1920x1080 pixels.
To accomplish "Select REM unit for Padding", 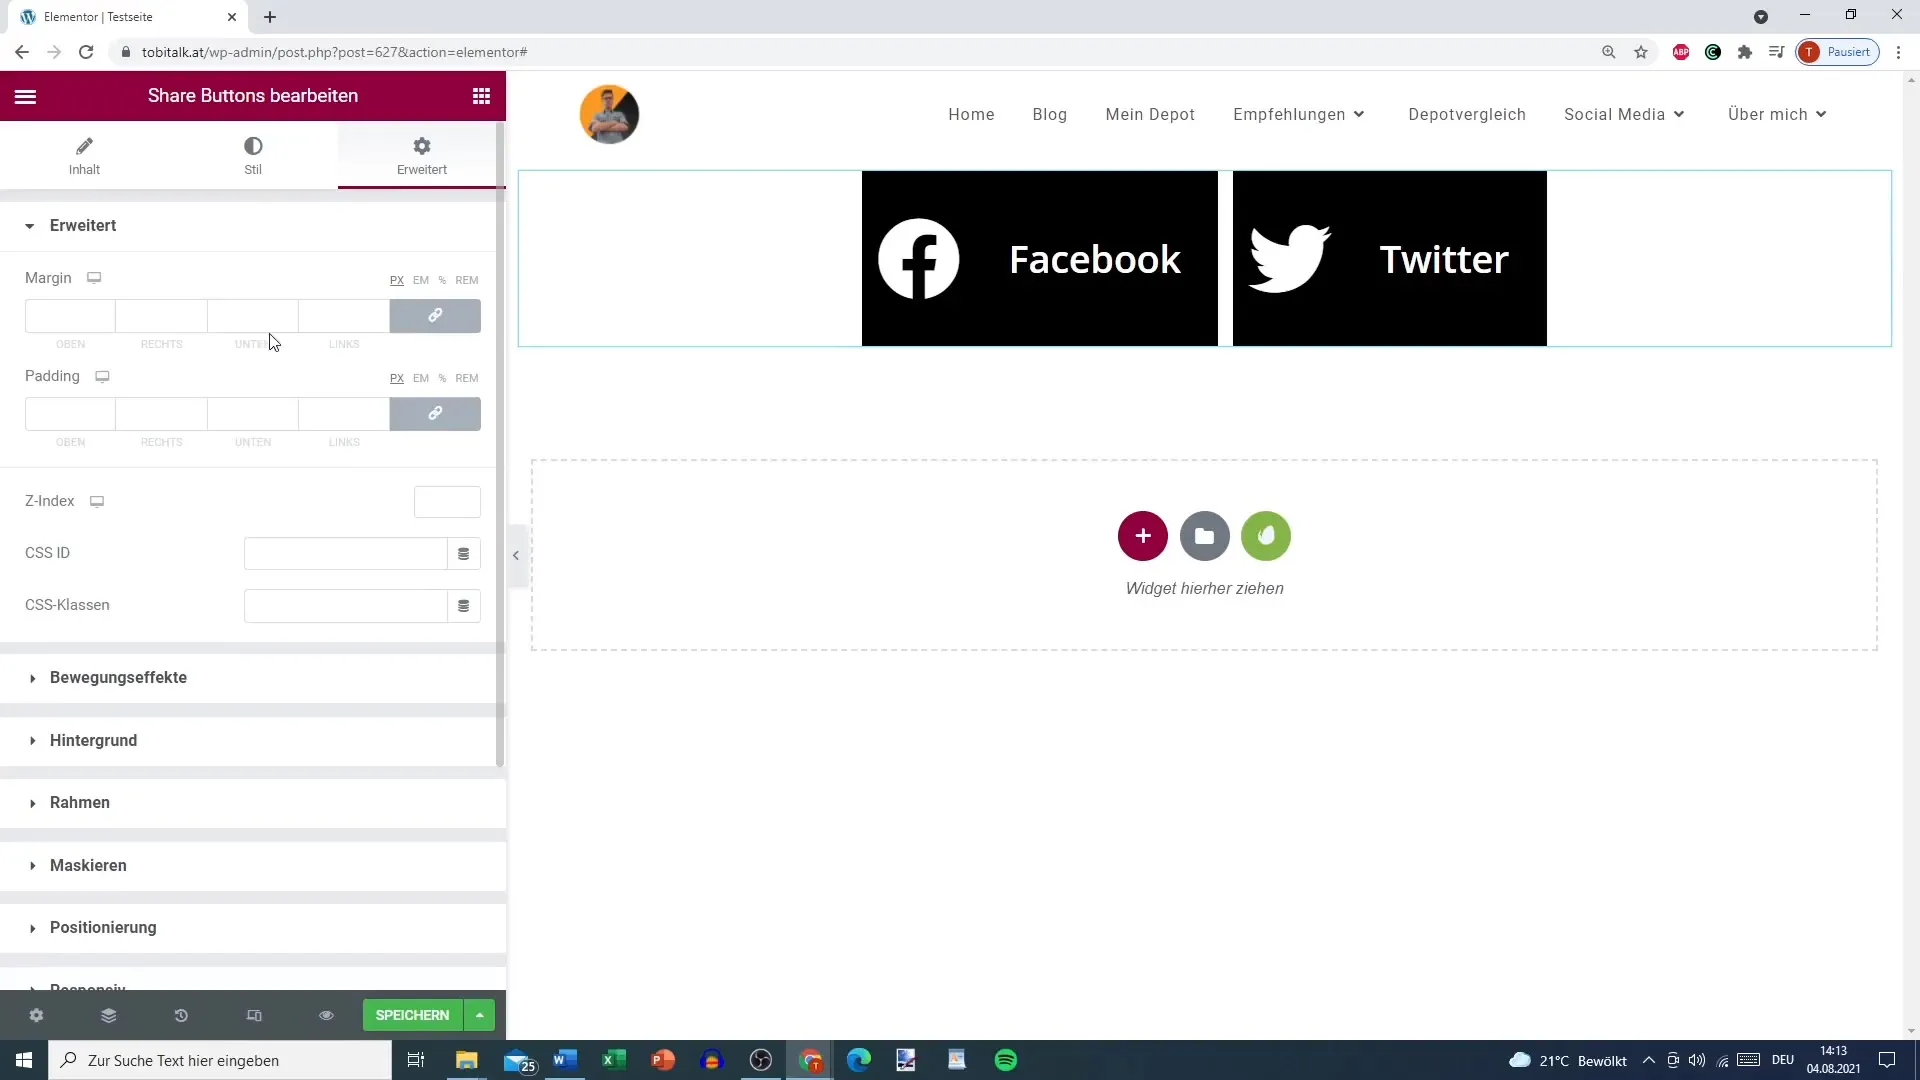I will tap(467, 378).
